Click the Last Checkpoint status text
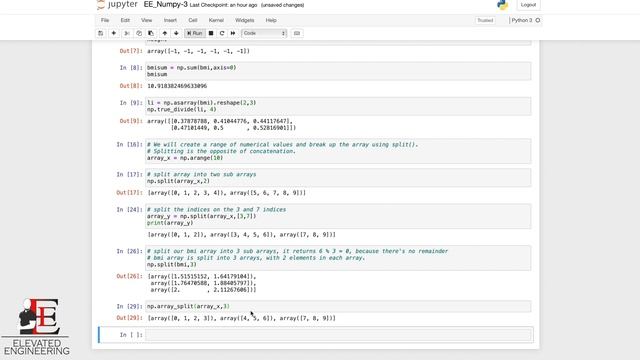The image size is (640, 360). [x=223, y=5]
